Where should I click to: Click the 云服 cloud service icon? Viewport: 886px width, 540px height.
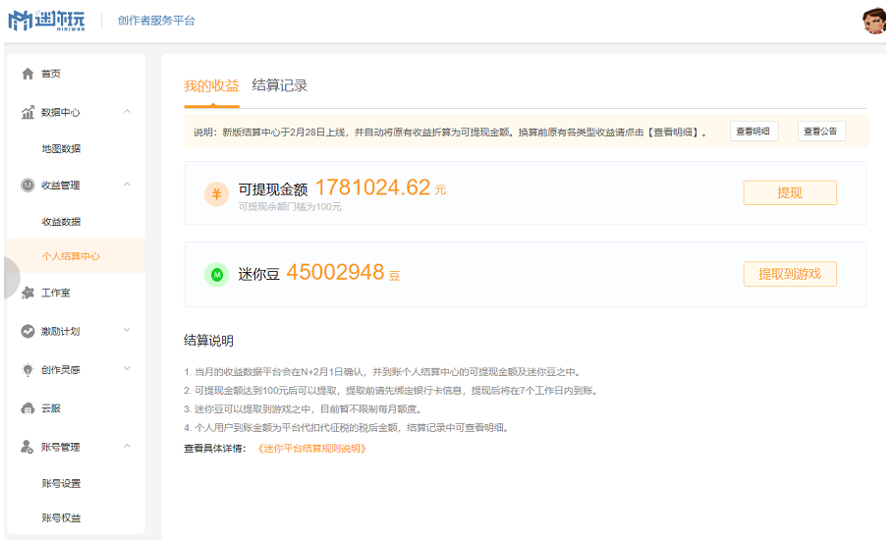(x=28, y=408)
